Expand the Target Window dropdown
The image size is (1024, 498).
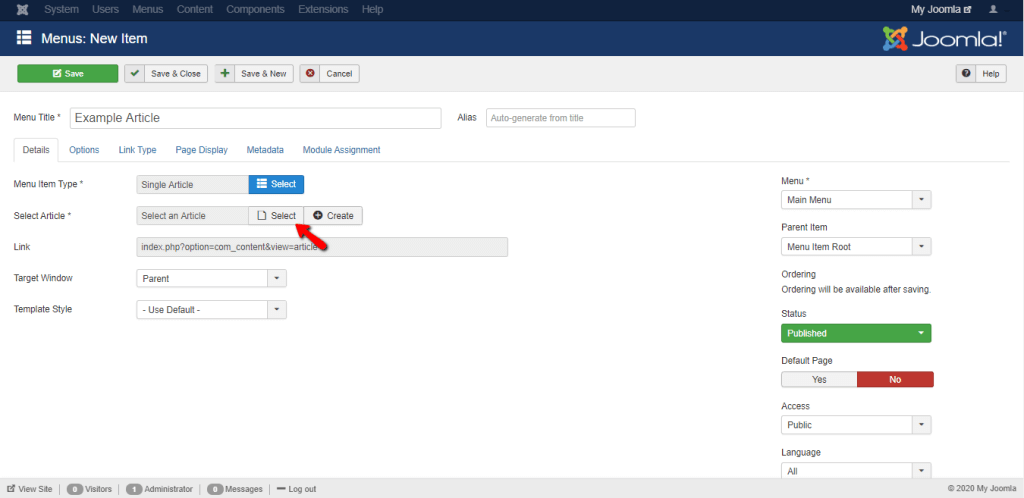click(x=212, y=279)
